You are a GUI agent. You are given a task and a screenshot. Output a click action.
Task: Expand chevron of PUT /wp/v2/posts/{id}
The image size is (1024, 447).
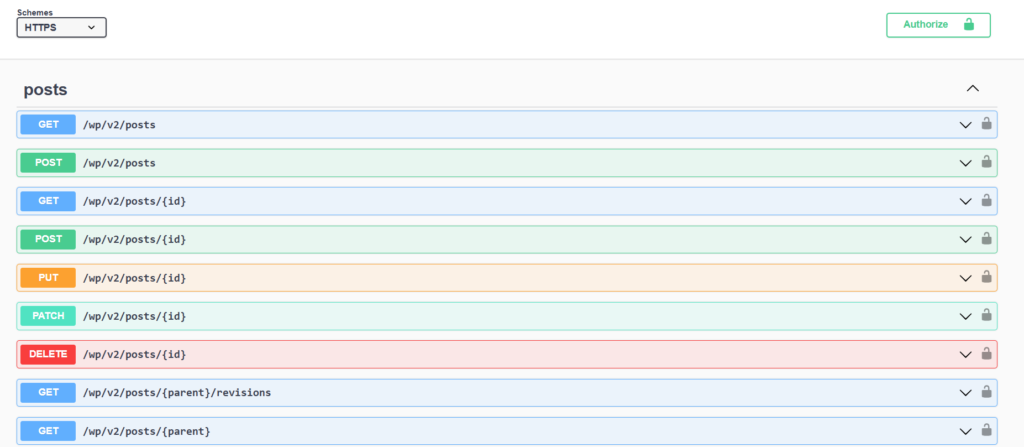[x=965, y=278]
